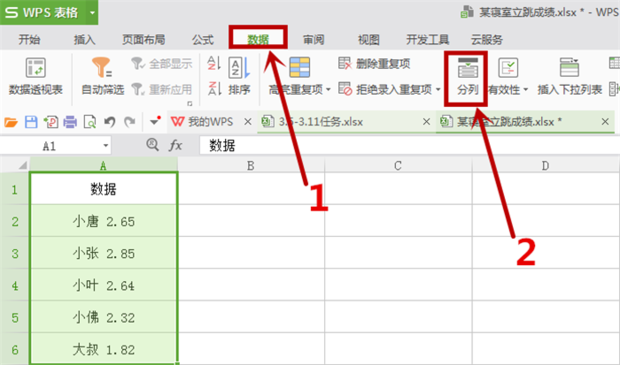Select cell containing 小张 2.85
Viewport: 620px width, 365px height.
click(104, 253)
